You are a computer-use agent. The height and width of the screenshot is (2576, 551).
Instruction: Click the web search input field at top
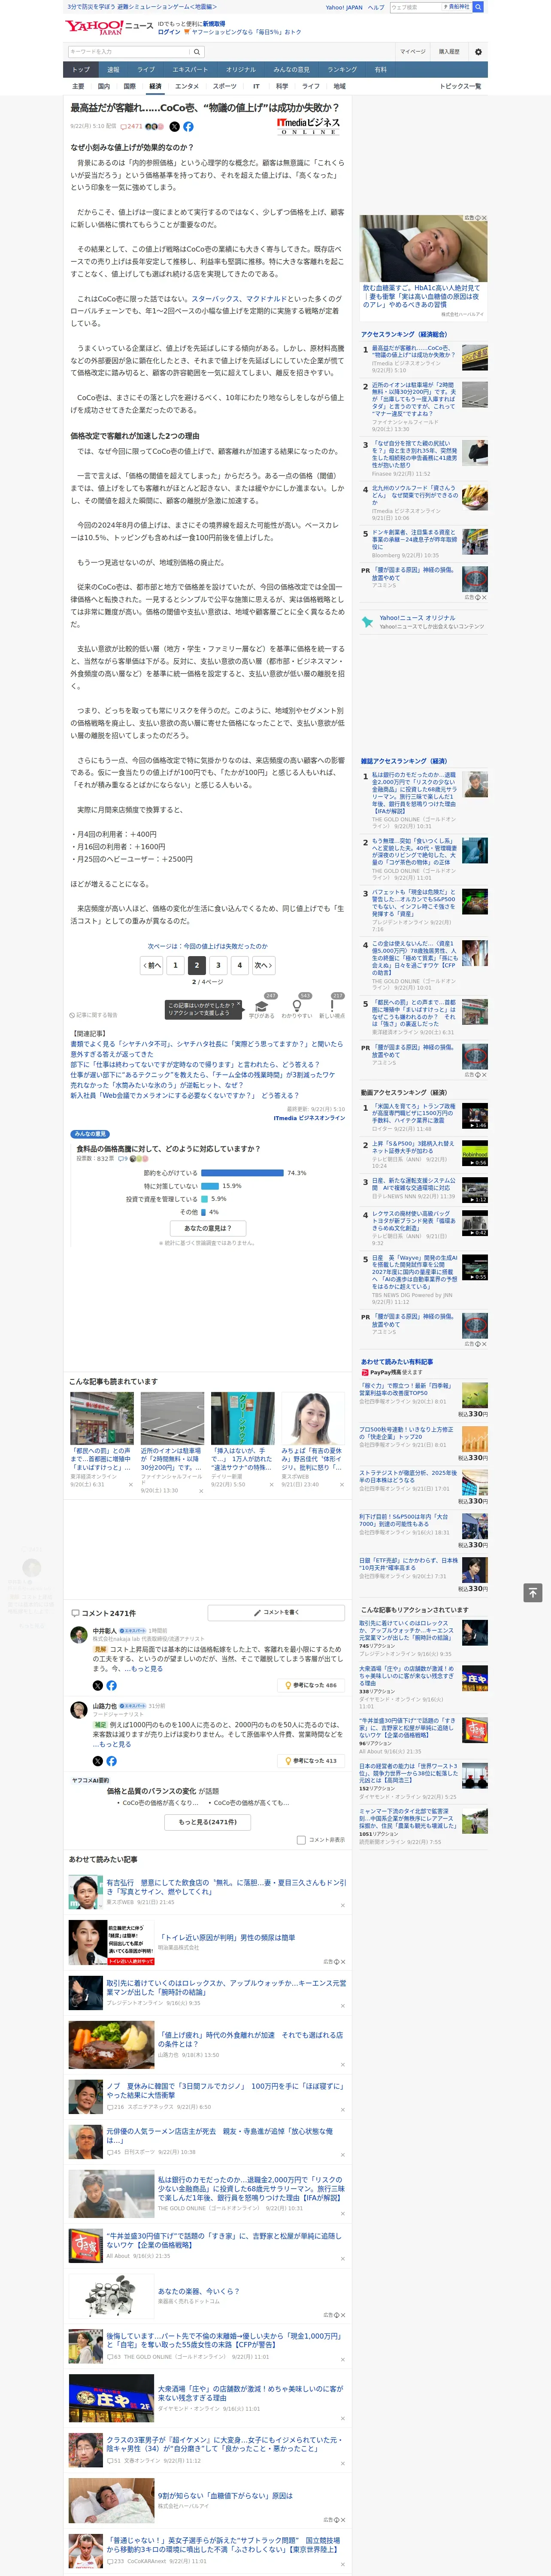click(415, 7)
